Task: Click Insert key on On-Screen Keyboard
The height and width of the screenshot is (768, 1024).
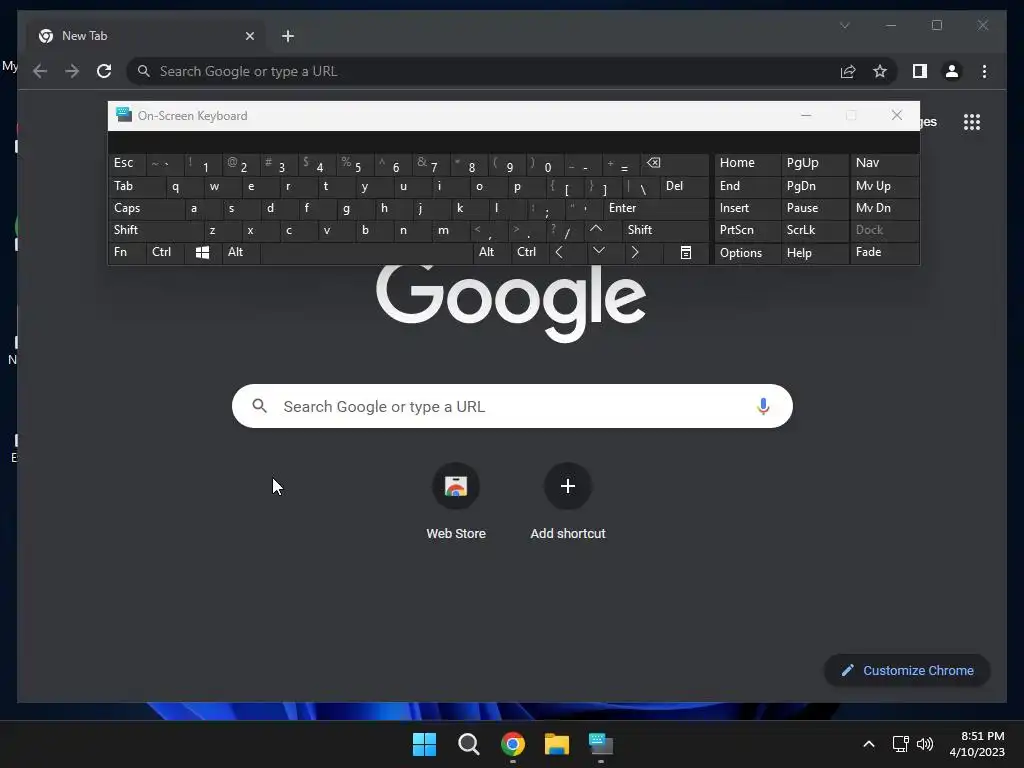Action: click(747, 208)
